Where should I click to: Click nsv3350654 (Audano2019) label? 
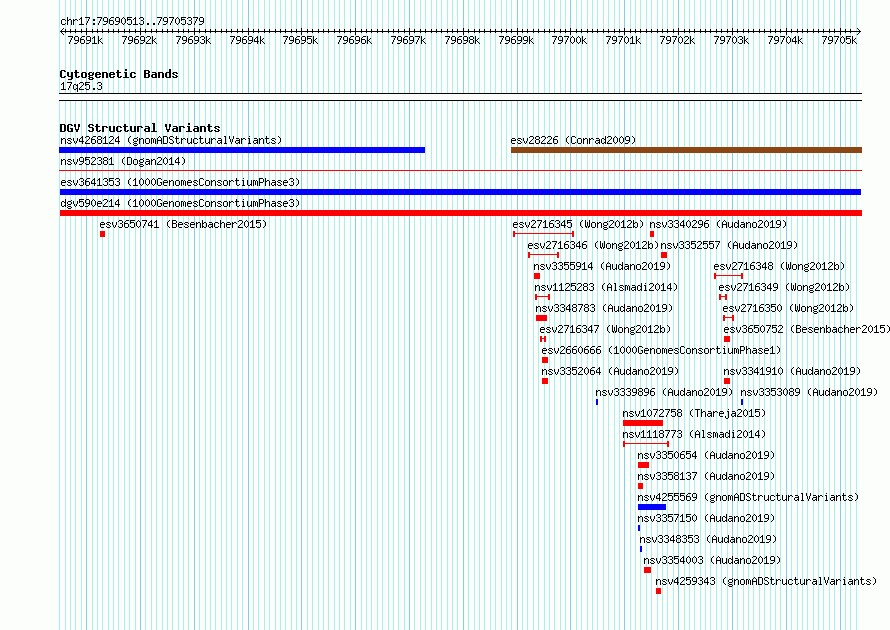[706, 455]
